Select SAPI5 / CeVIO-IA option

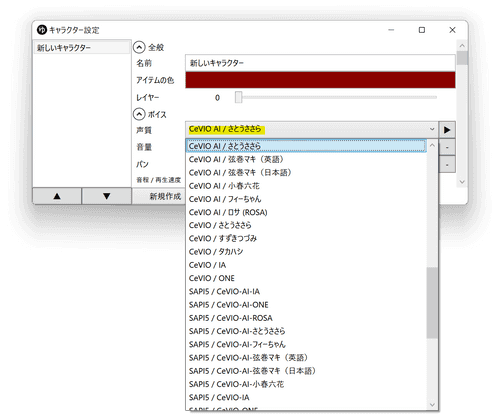pos(306,397)
